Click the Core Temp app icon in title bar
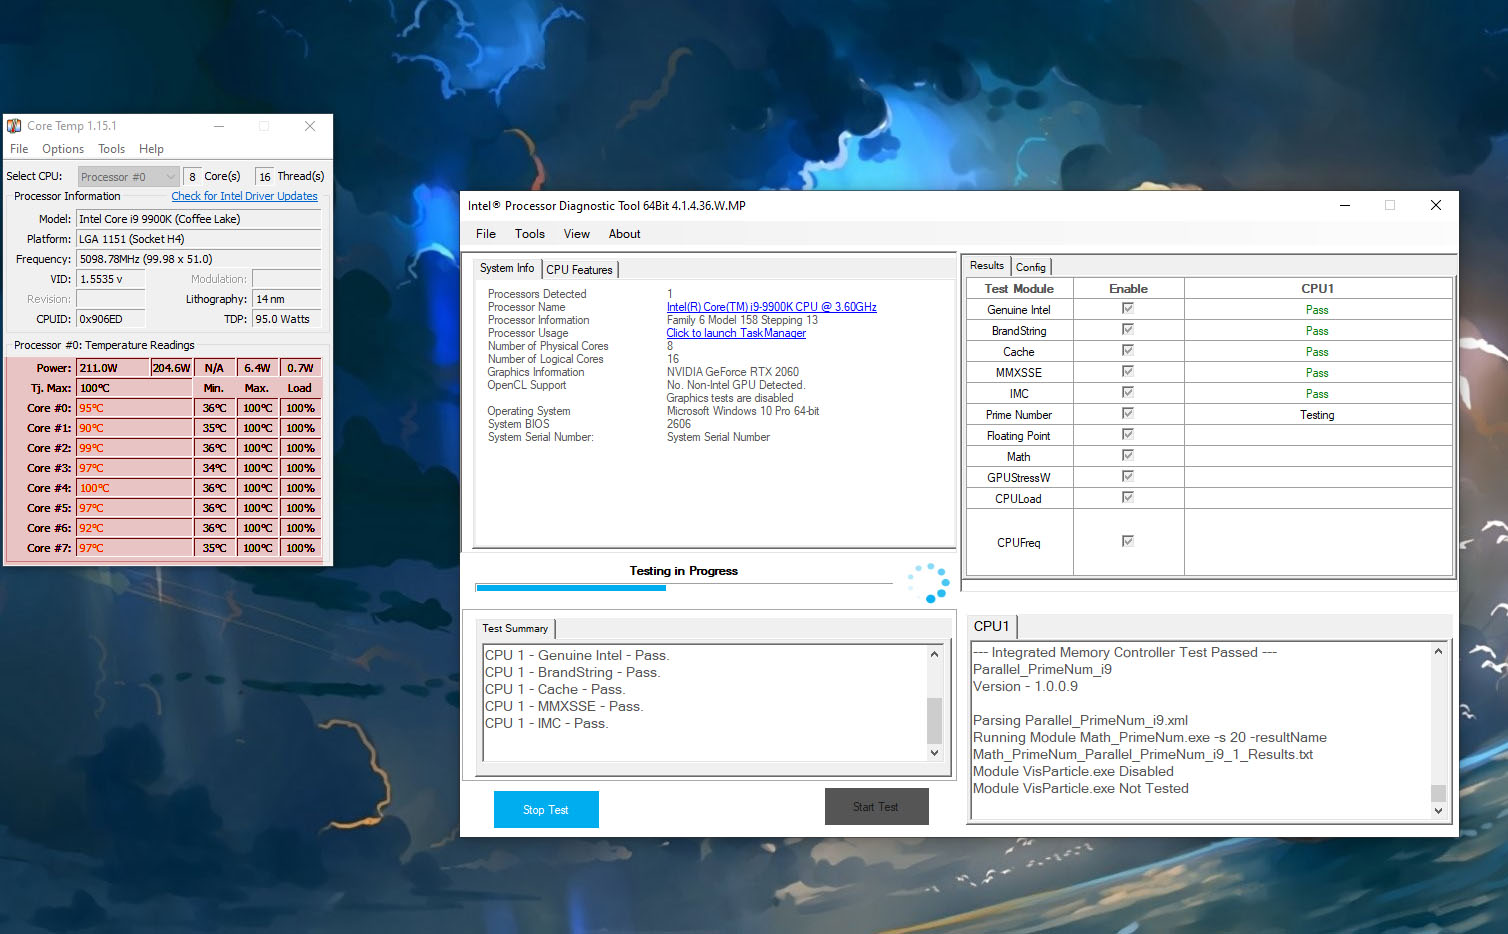Viewport: 1508px width, 934px height. [14, 126]
